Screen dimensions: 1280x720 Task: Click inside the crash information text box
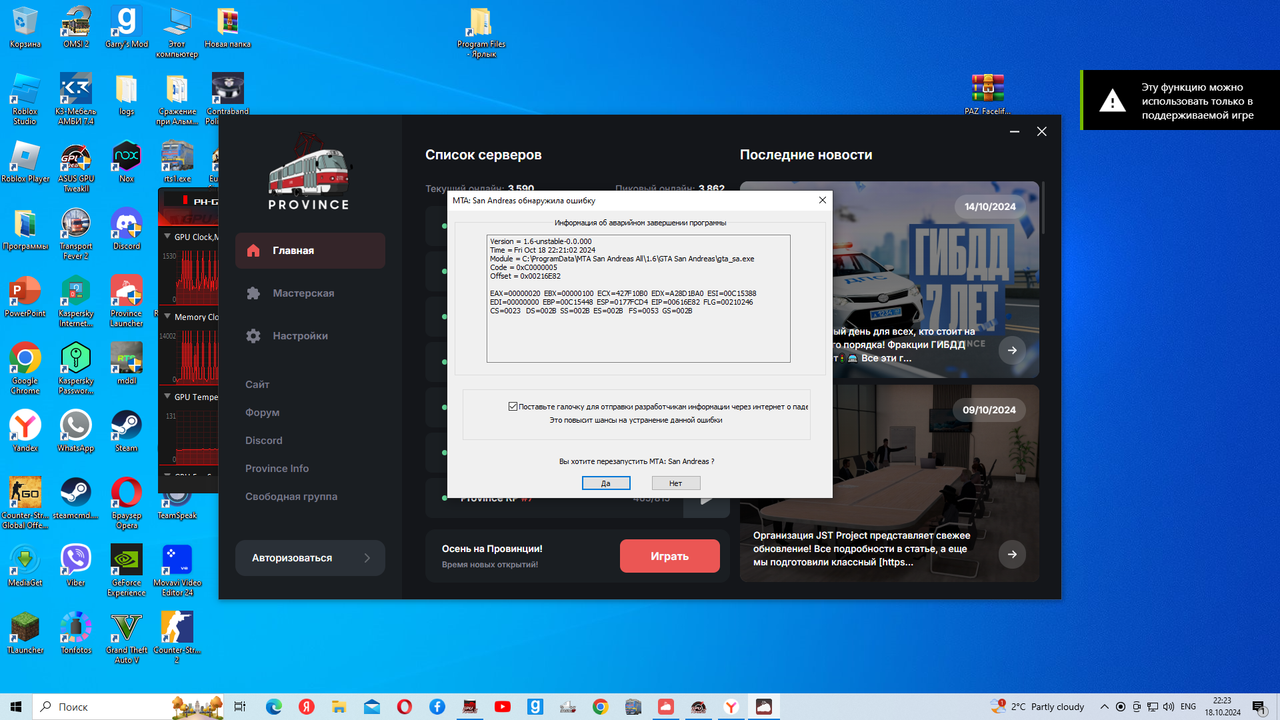pos(638,298)
